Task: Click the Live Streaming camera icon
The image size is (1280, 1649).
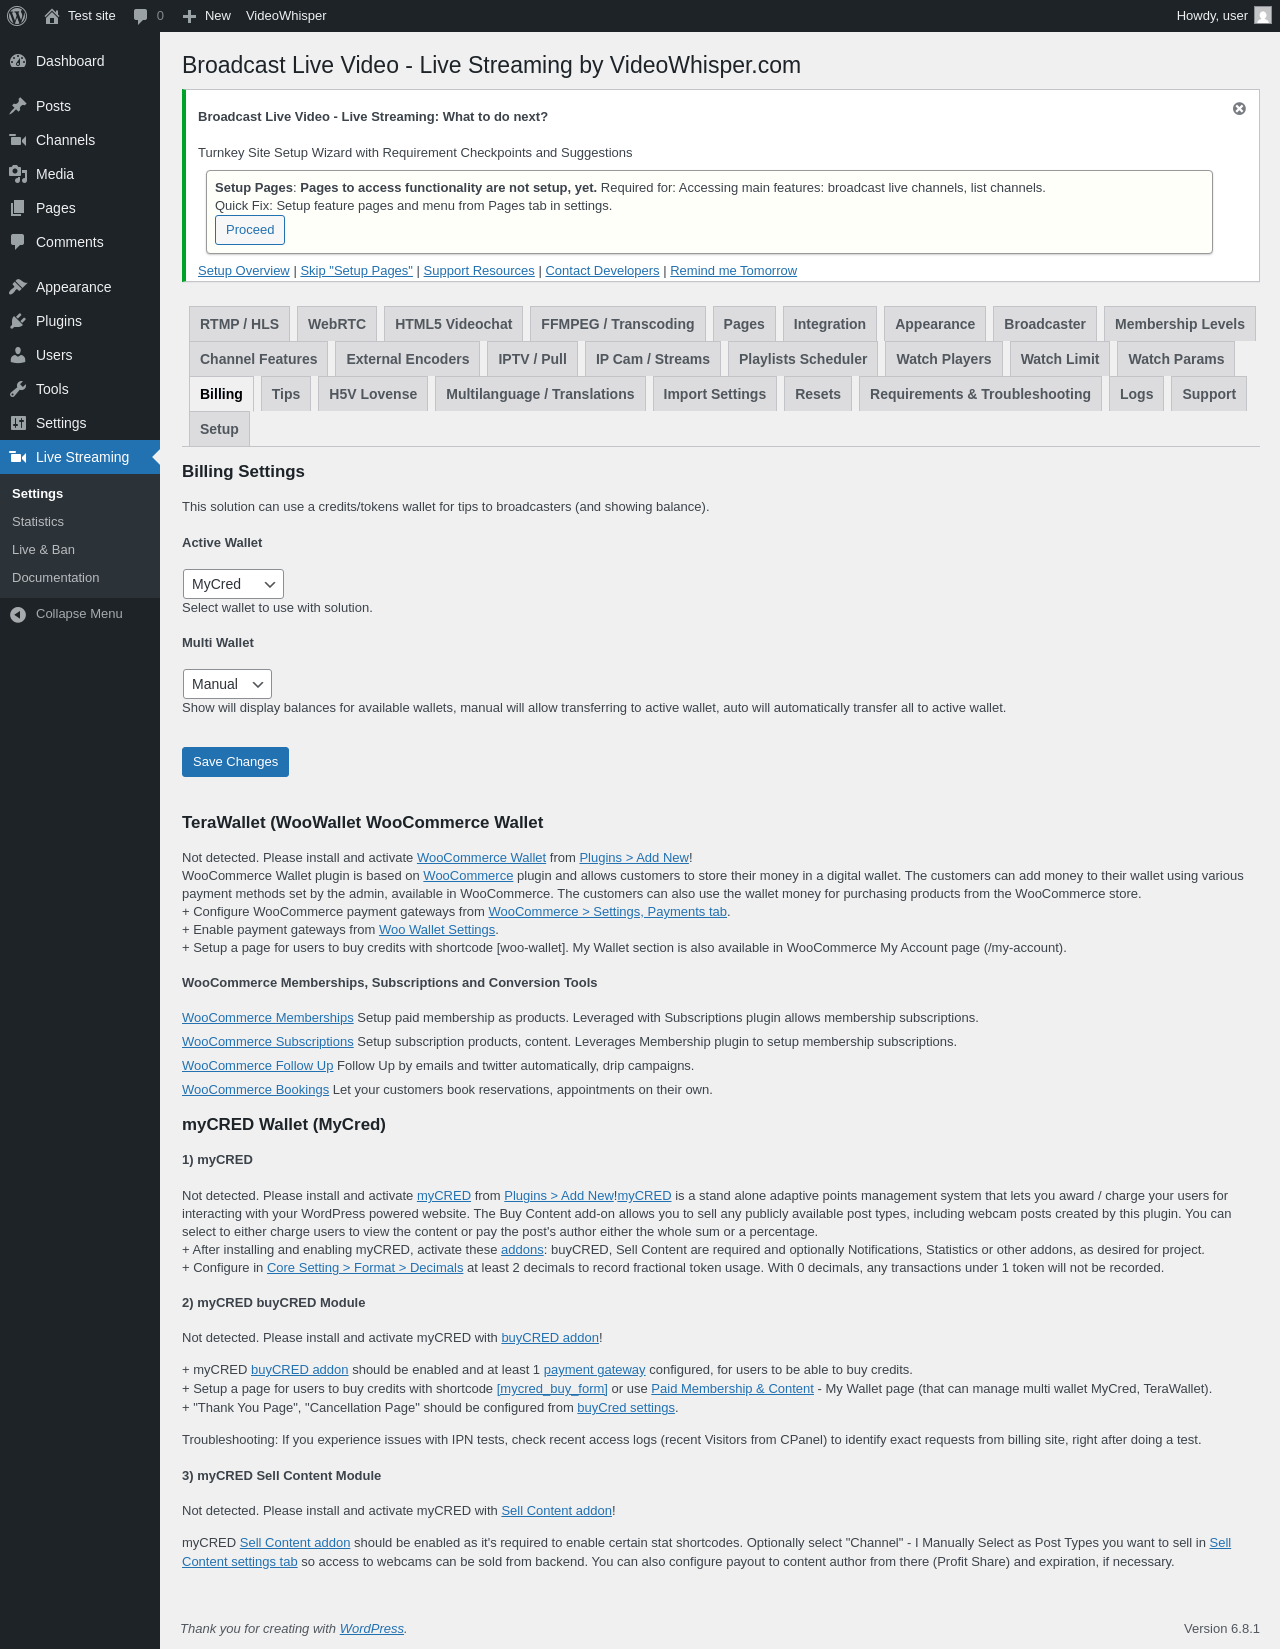Action: (18, 457)
